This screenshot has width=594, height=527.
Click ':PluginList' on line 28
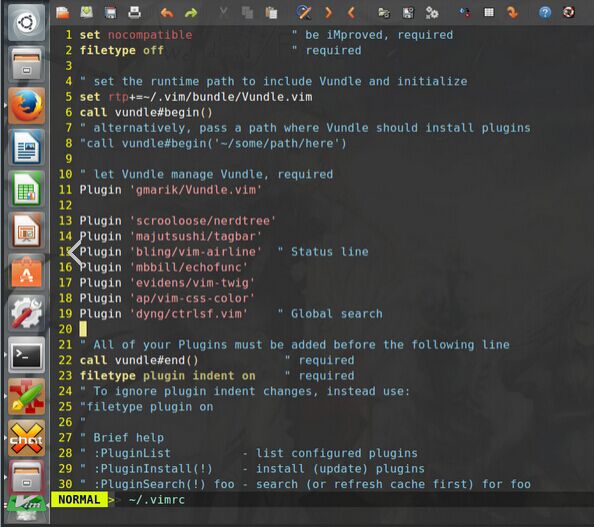tap(132, 454)
